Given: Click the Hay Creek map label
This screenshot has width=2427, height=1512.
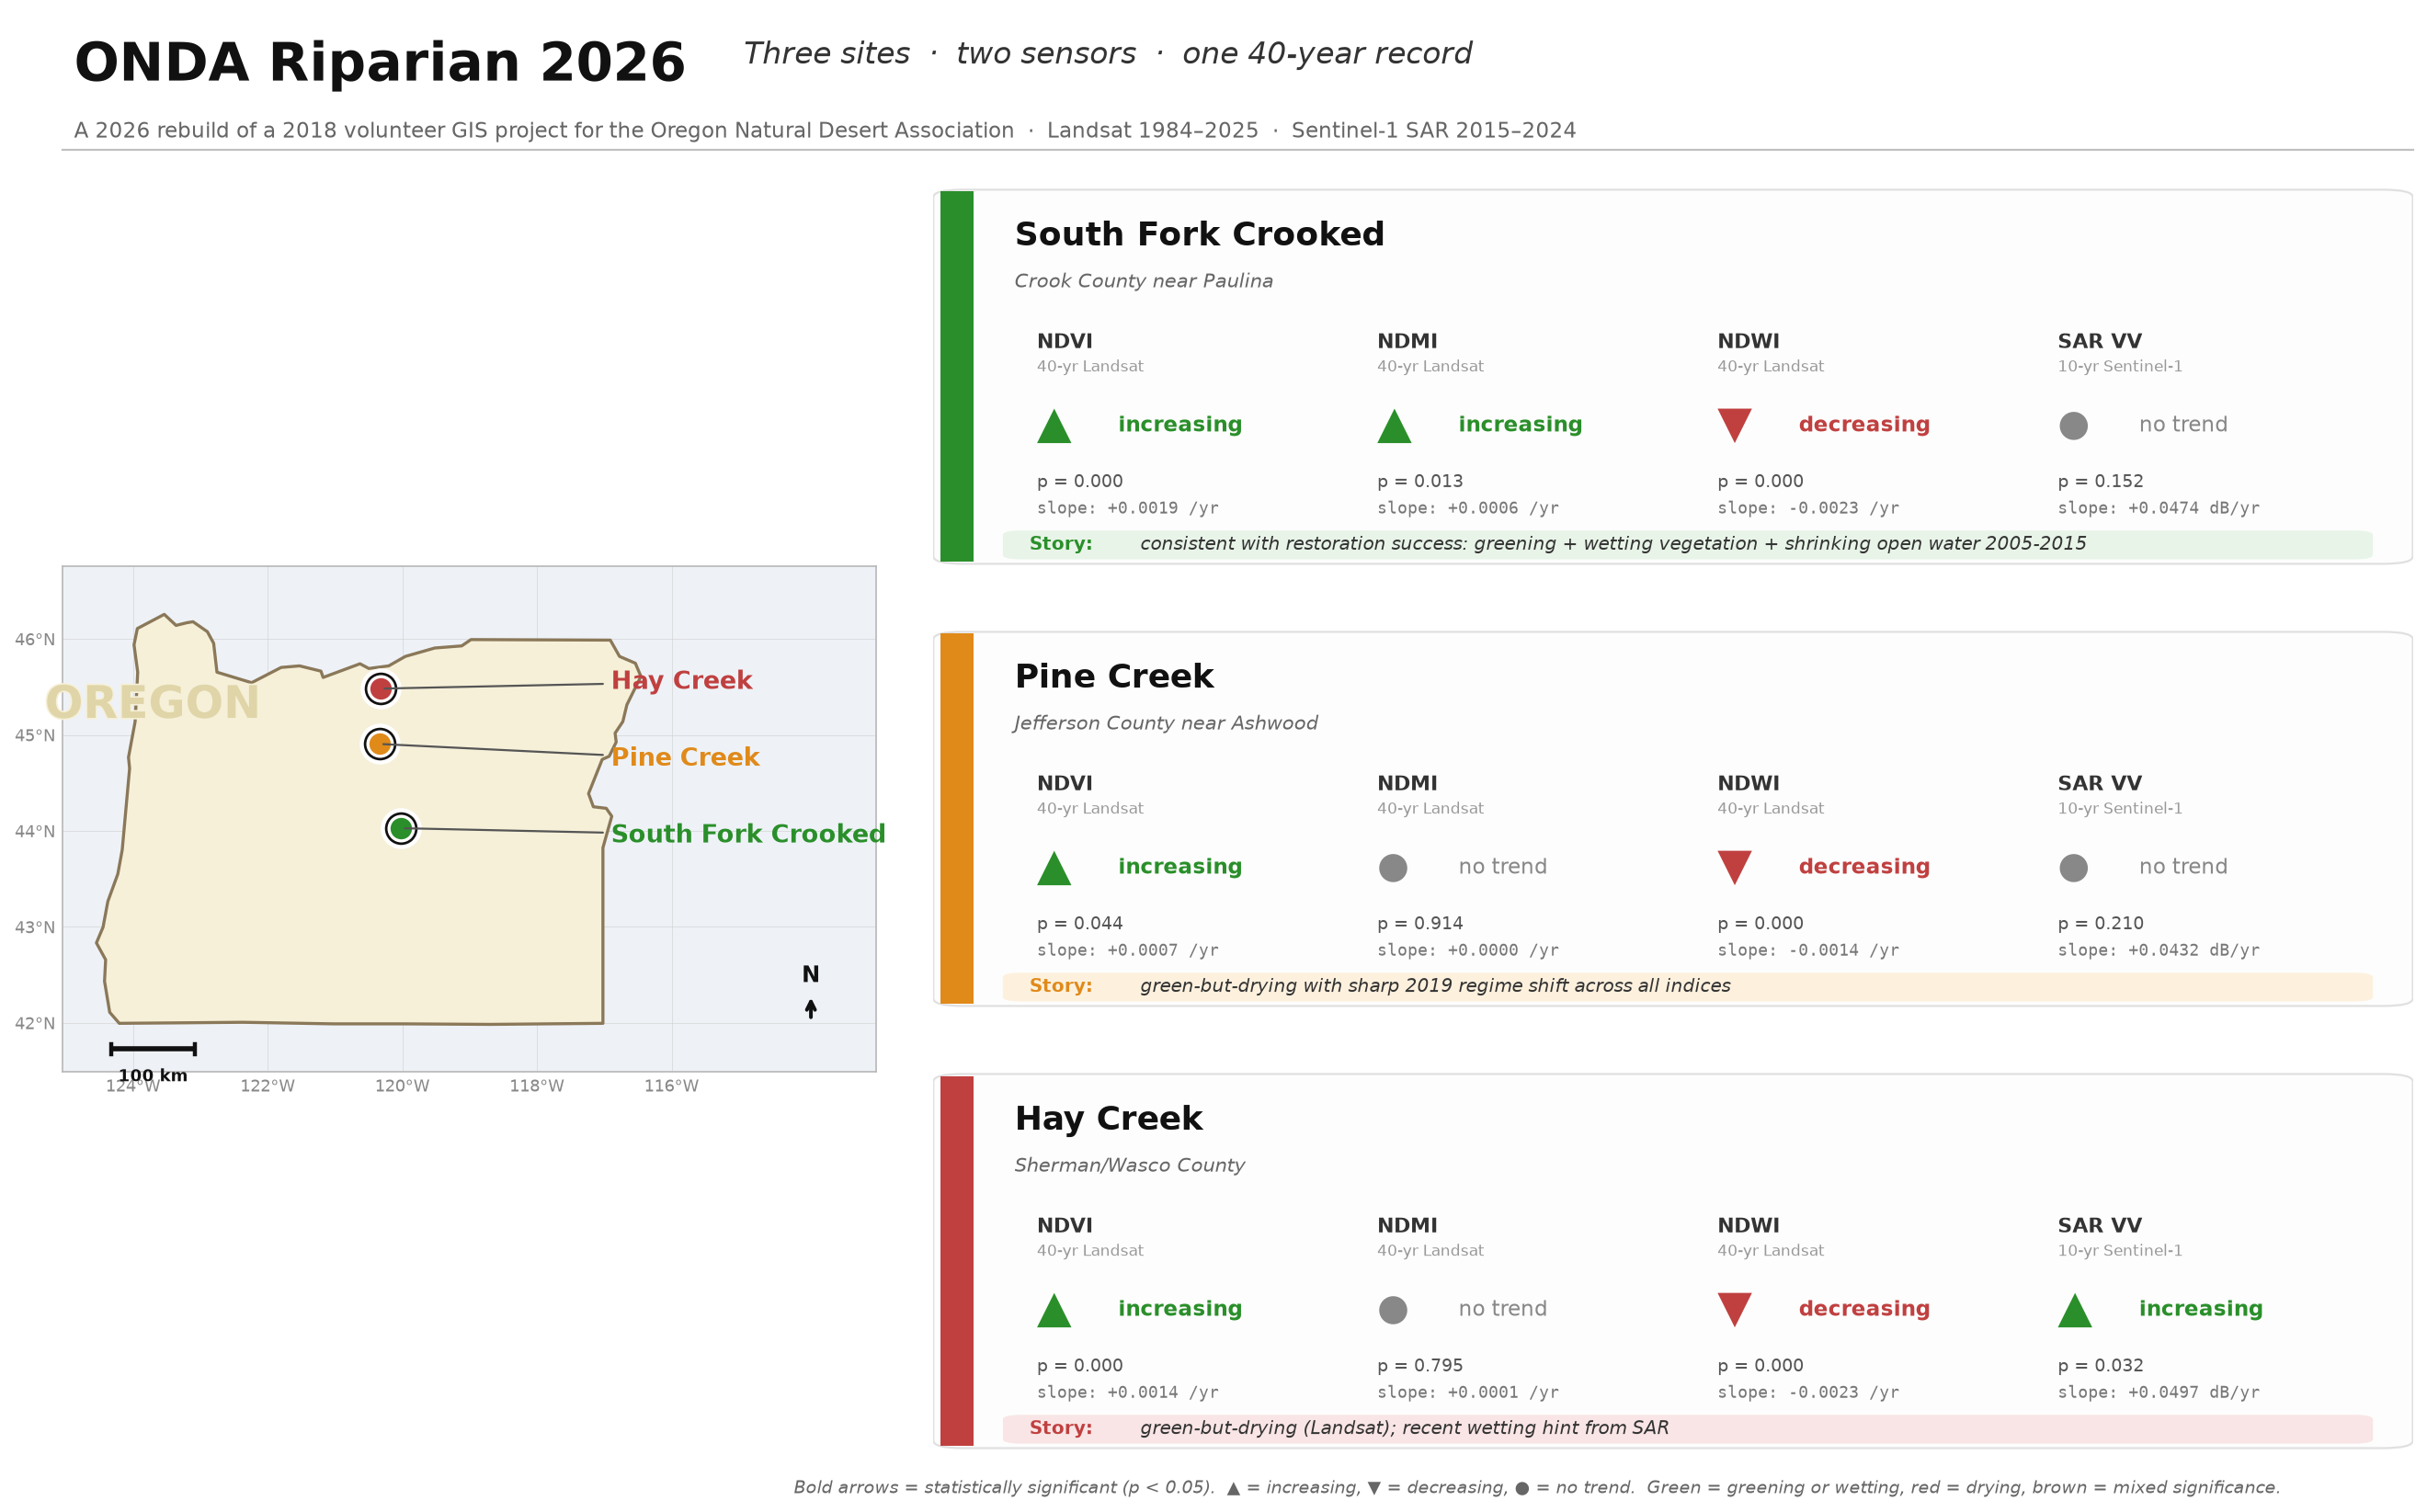Looking at the screenshot, I should [681, 680].
